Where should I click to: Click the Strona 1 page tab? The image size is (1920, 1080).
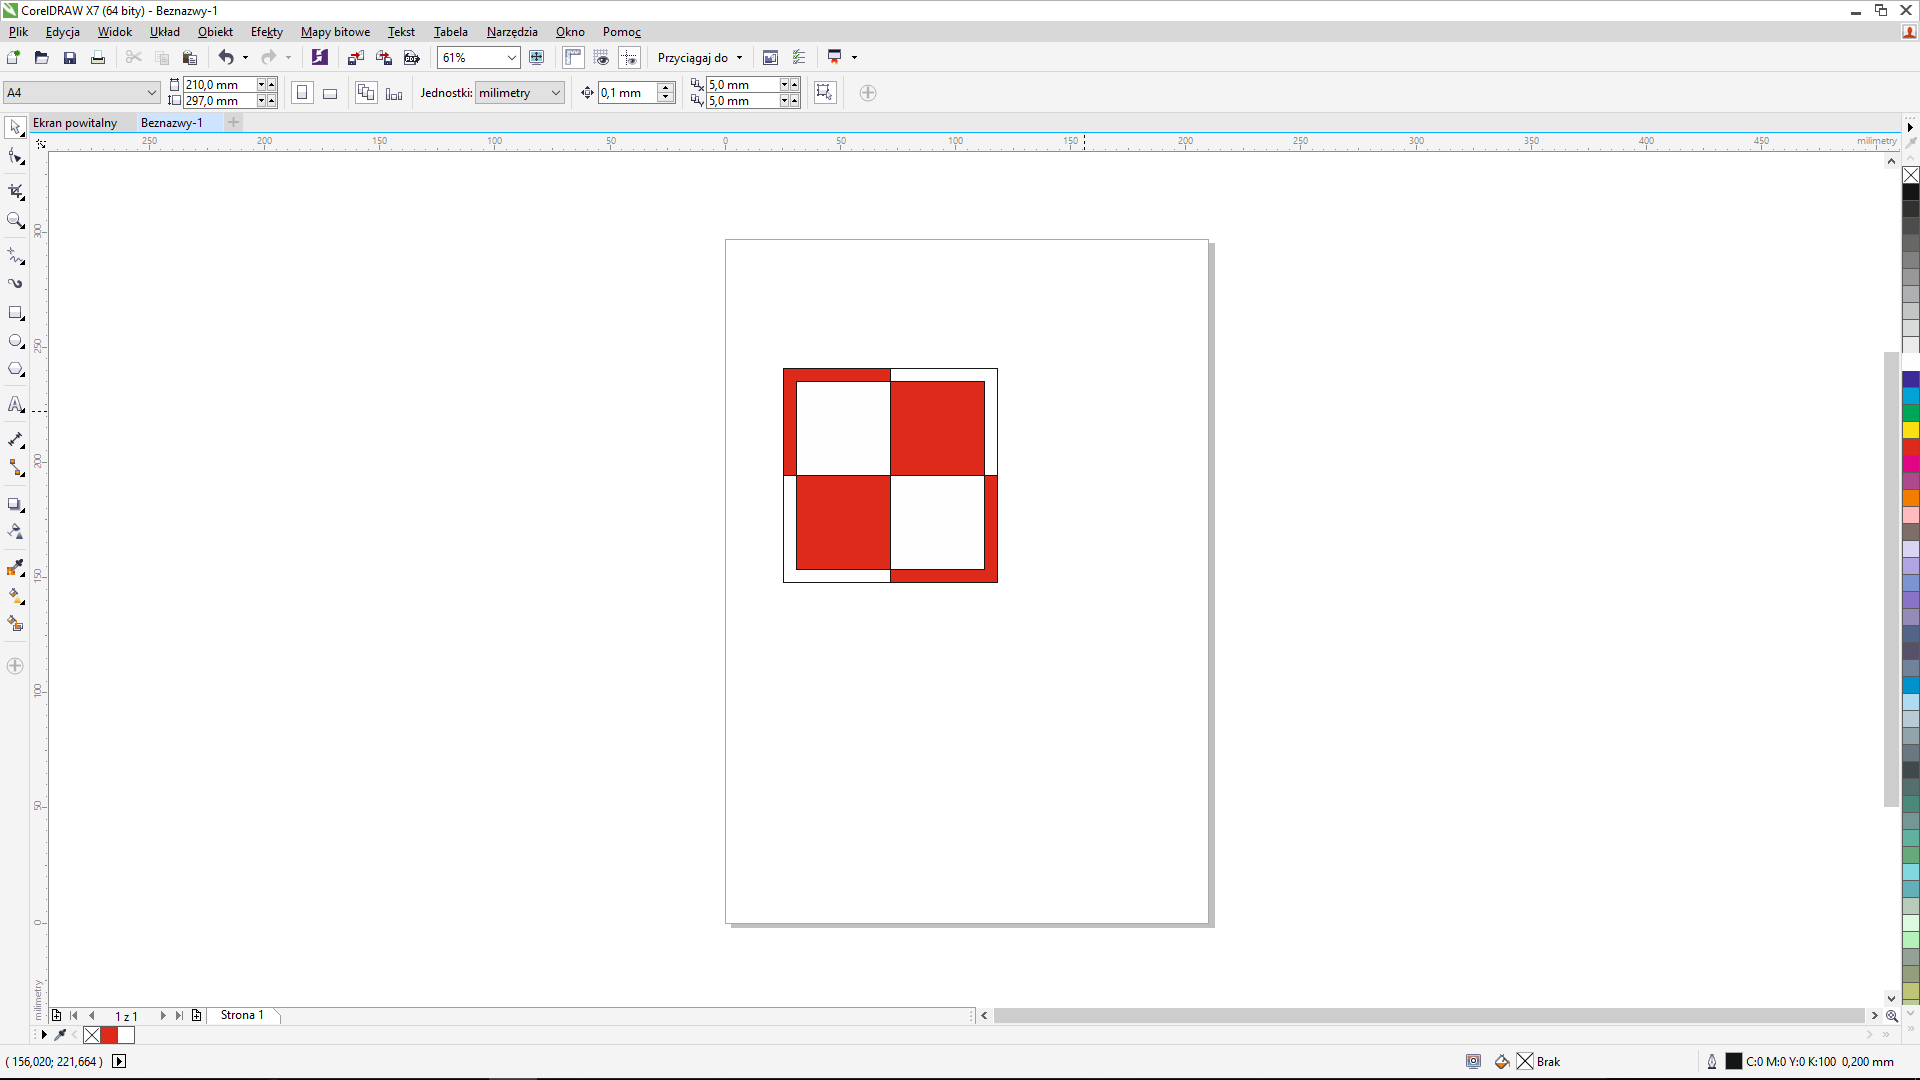242,1015
